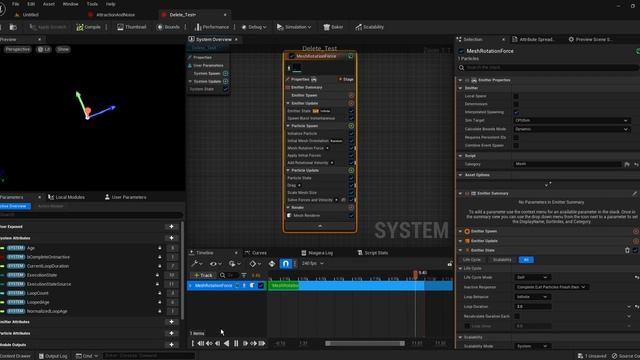This screenshot has width=640, height=360.
Task: Toggle the Determinism checkbox
Action: pyautogui.click(x=516, y=104)
